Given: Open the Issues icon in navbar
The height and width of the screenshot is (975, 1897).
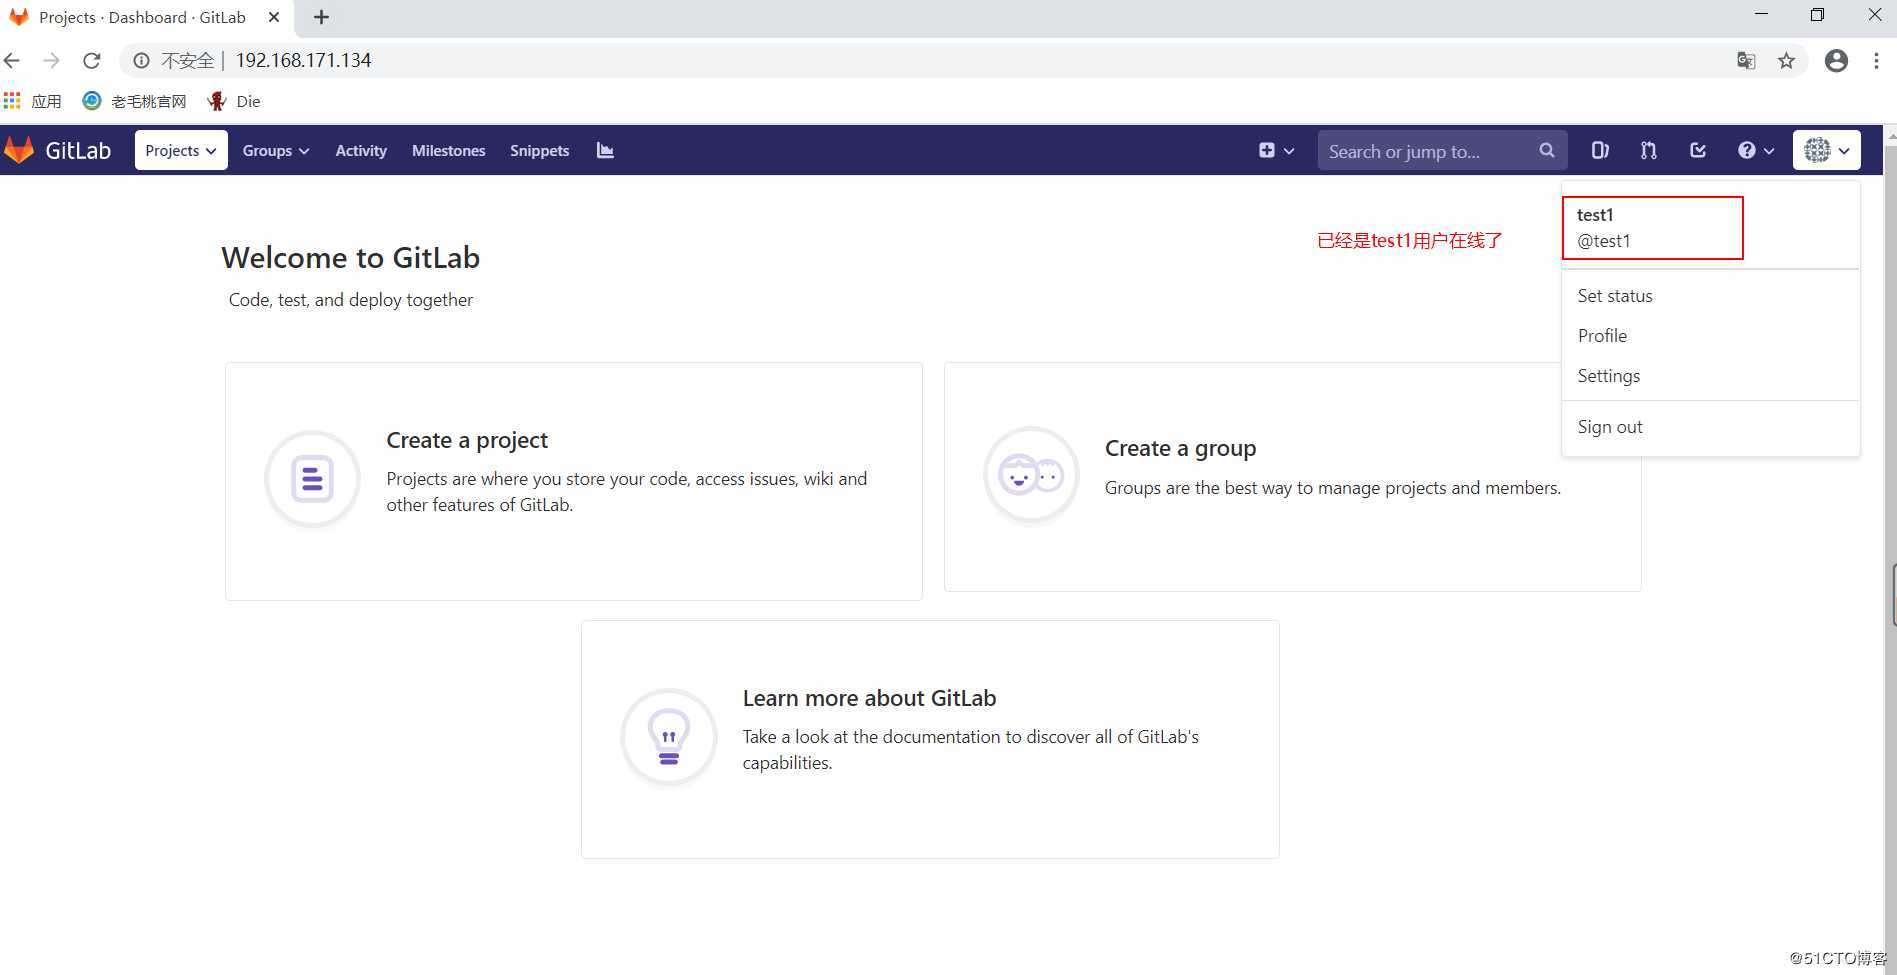Looking at the screenshot, I should [1600, 150].
